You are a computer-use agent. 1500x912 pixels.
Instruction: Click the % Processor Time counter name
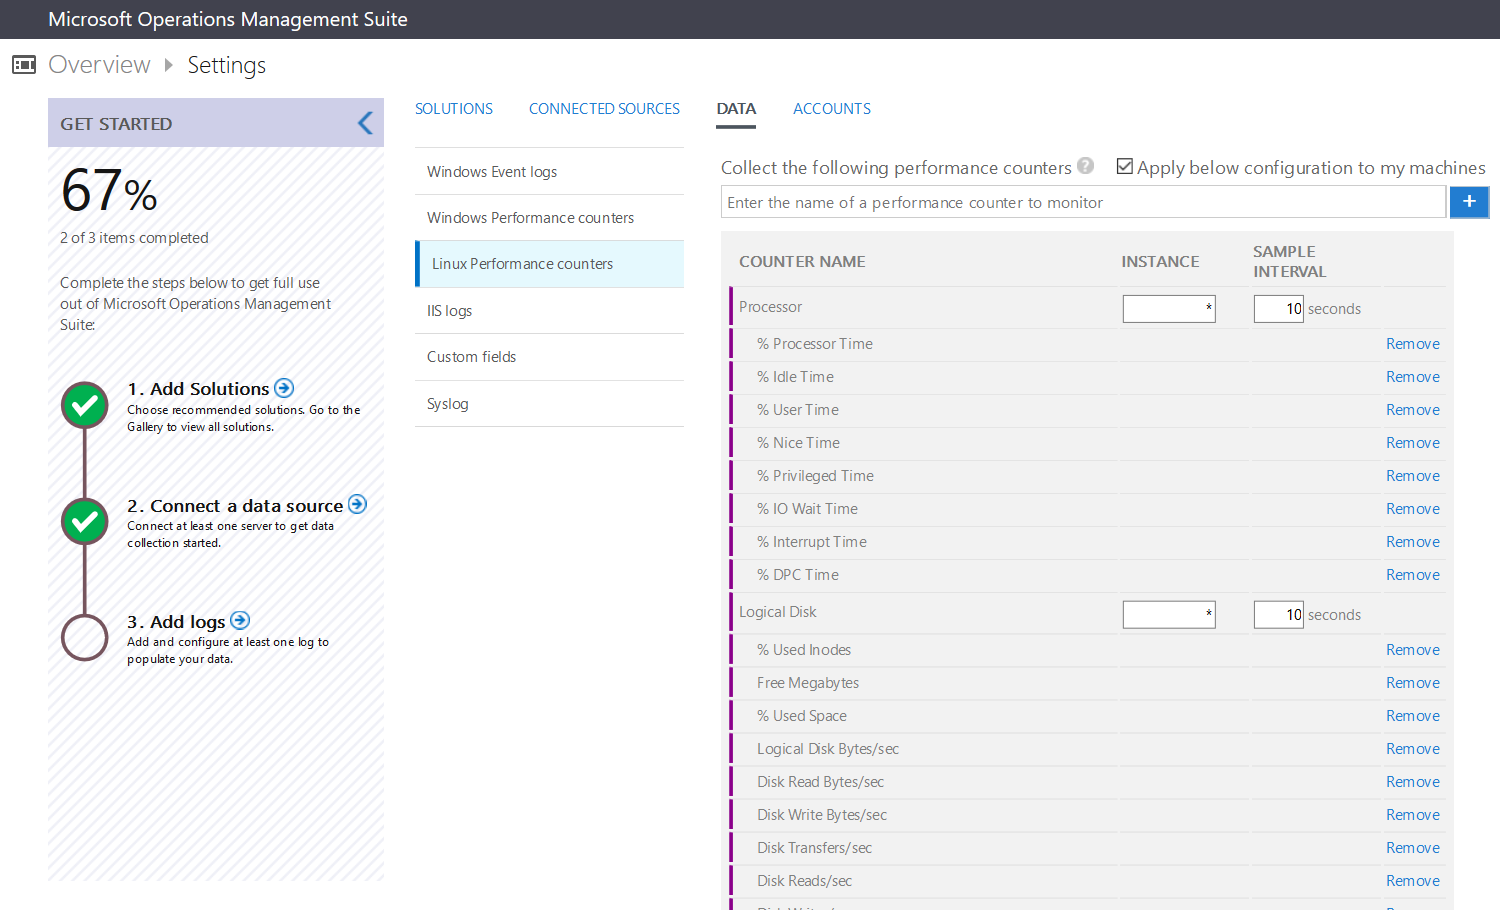point(814,344)
